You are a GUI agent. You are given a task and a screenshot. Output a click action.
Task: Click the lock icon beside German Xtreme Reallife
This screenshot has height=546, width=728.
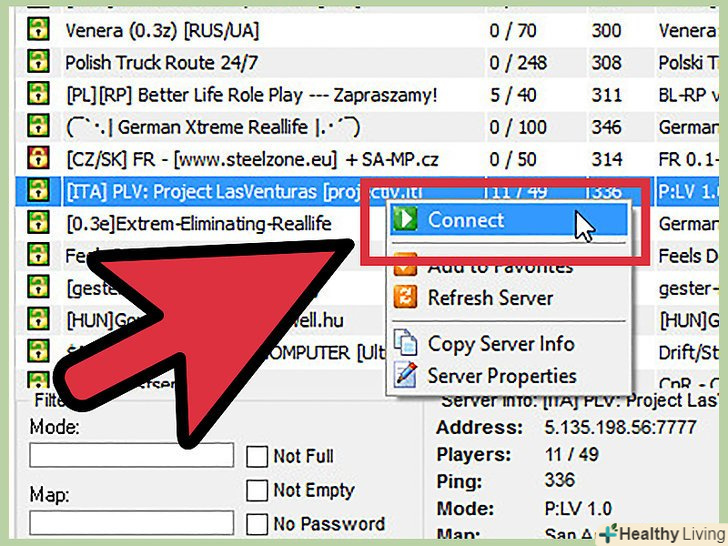pos(38,125)
